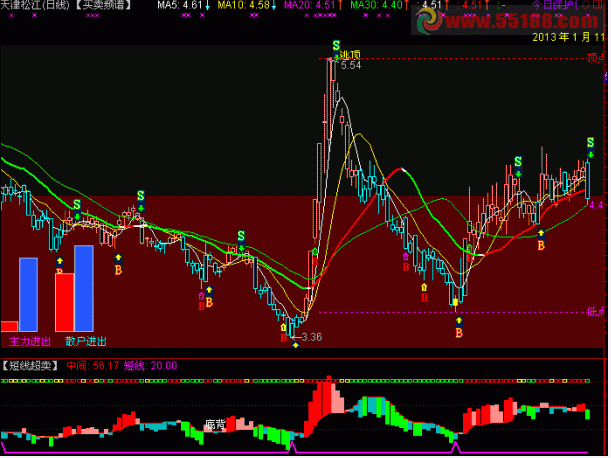Click the tallest red bar in the 短线超卖 histogram

click(x=329, y=394)
